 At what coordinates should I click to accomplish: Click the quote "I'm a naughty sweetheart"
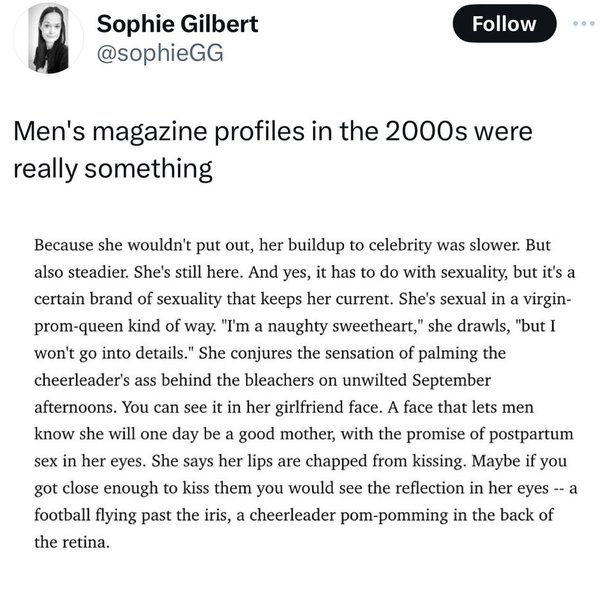click(x=323, y=326)
